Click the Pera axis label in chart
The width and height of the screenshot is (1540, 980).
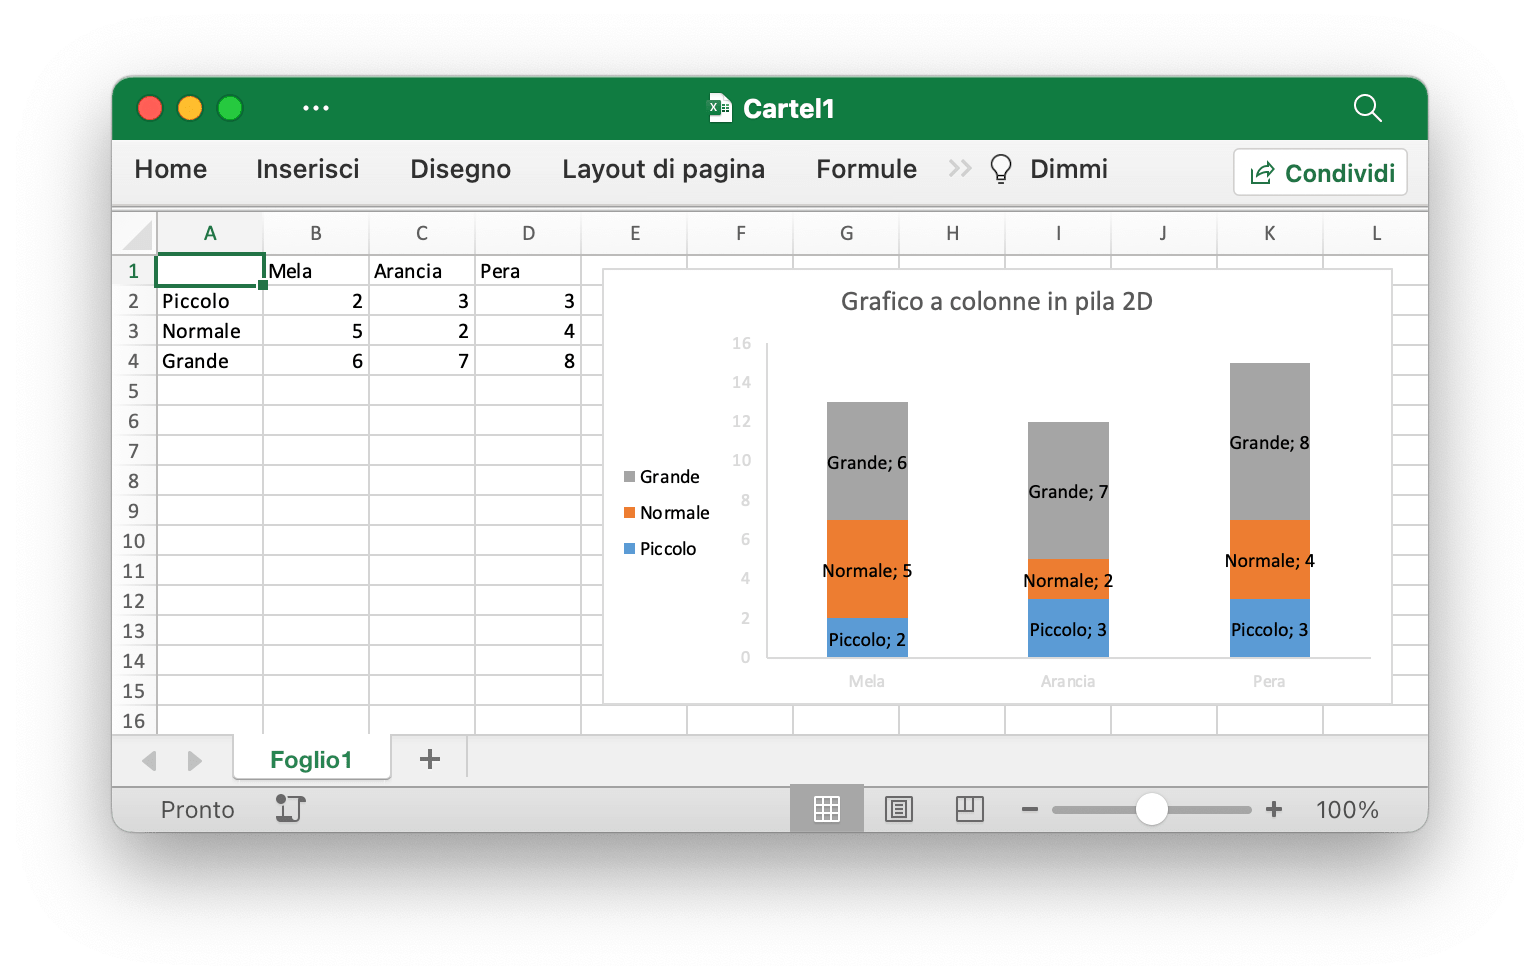click(x=1269, y=682)
